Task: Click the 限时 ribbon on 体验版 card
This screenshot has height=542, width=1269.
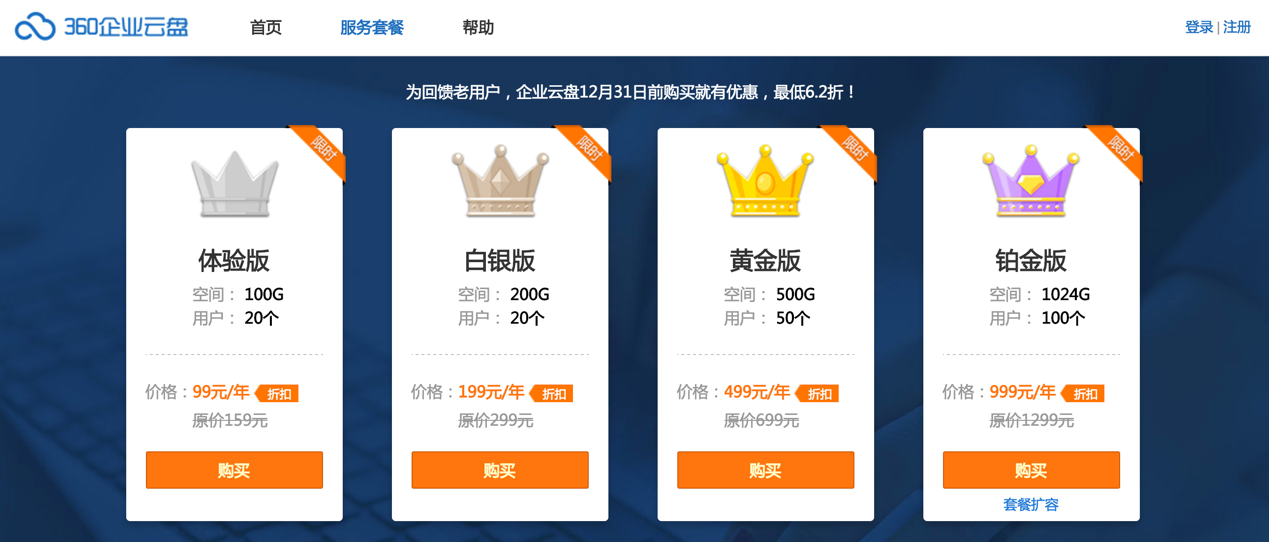Action: pyautogui.click(x=322, y=150)
